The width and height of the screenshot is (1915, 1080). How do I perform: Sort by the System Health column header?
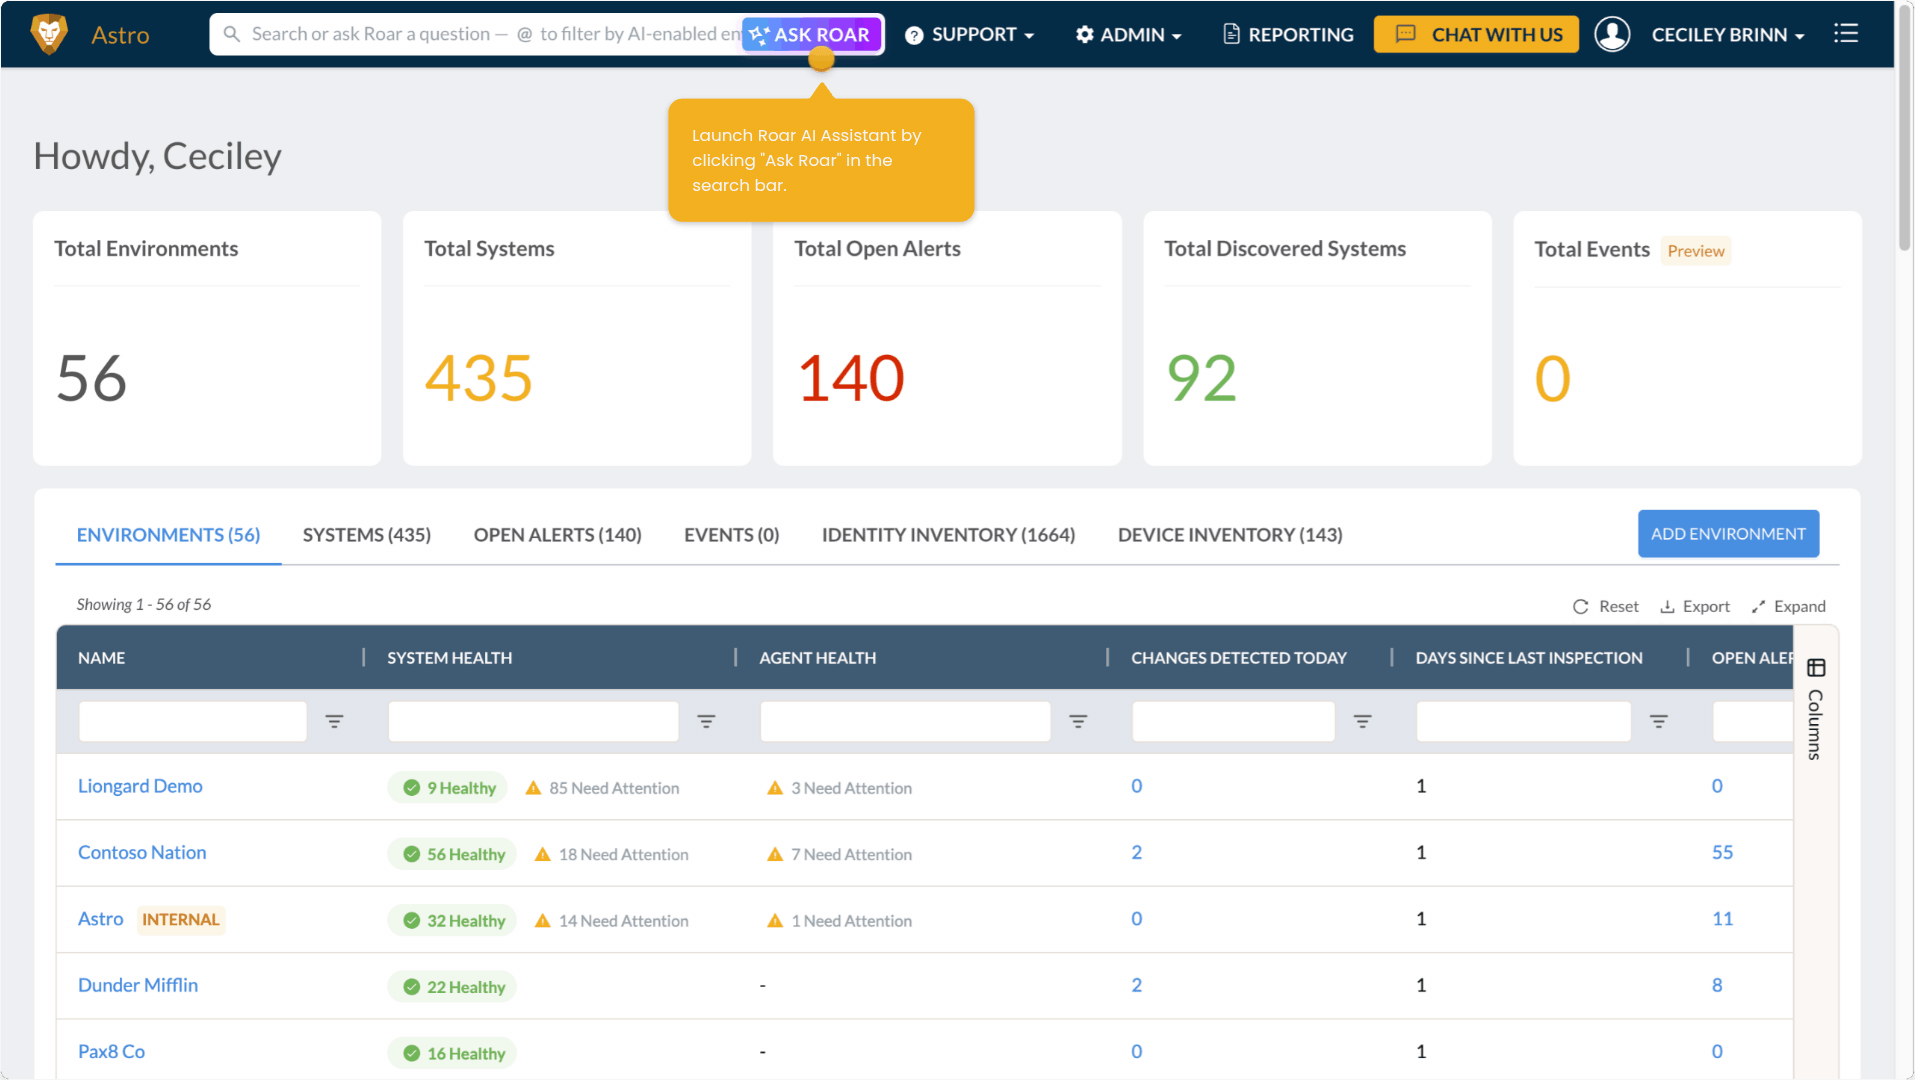(x=450, y=658)
